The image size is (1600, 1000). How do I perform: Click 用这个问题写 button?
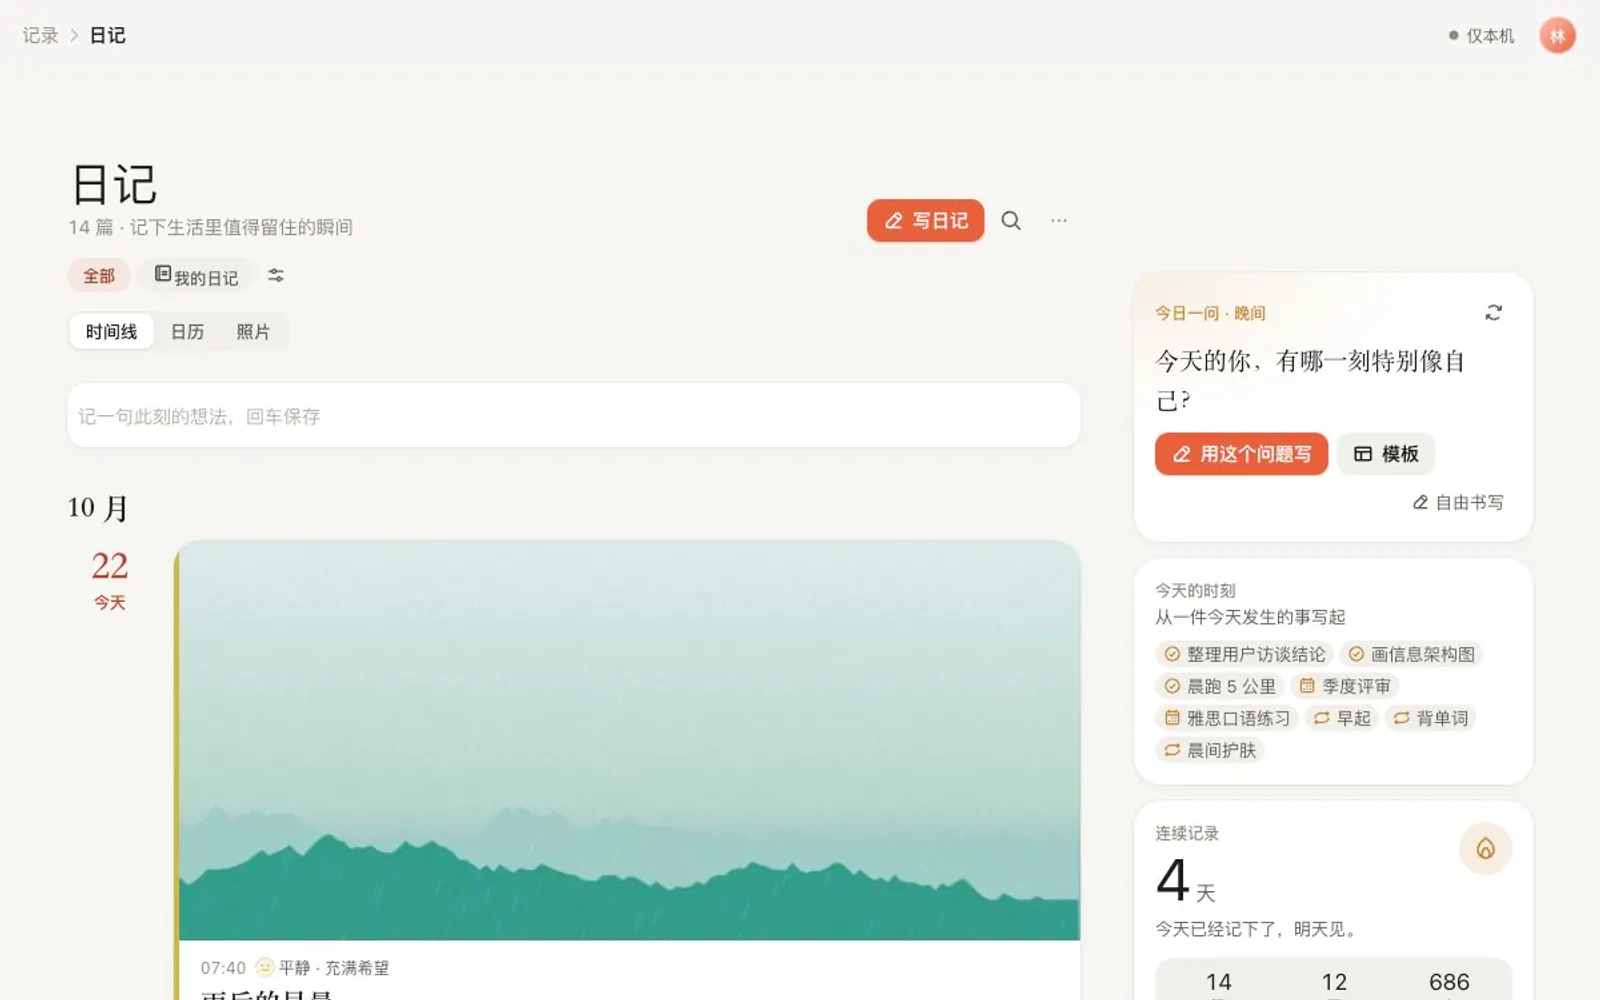pyautogui.click(x=1241, y=454)
